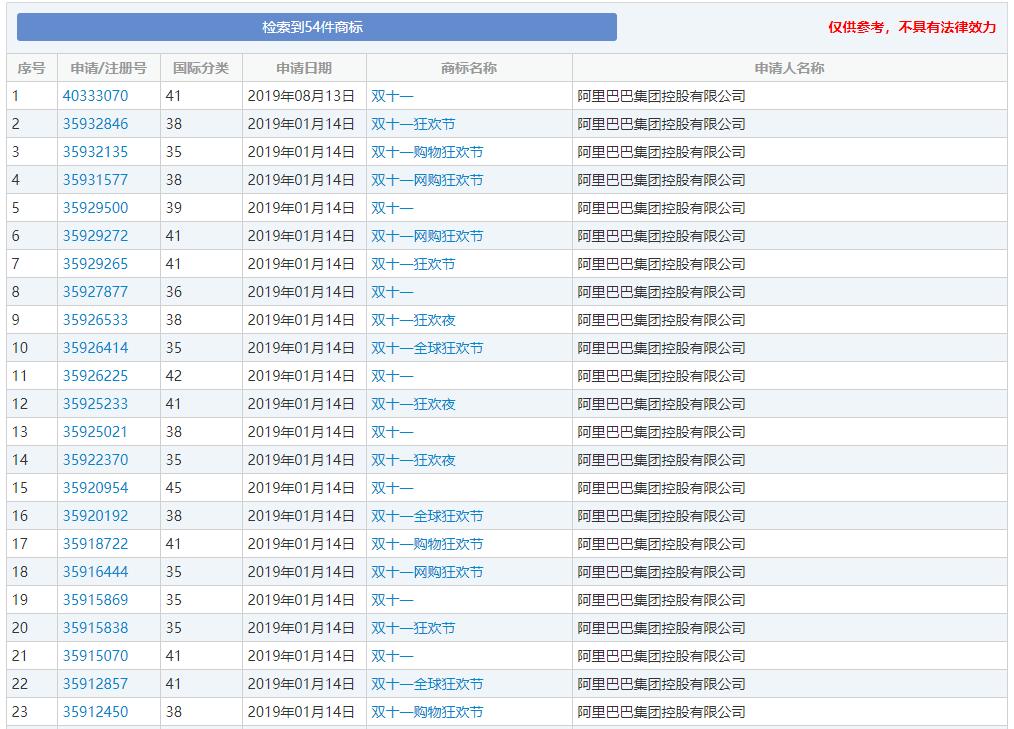Click 双十一 trademark in row 8
The width and height of the screenshot is (1014, 729).
click(x=392, y=292)
